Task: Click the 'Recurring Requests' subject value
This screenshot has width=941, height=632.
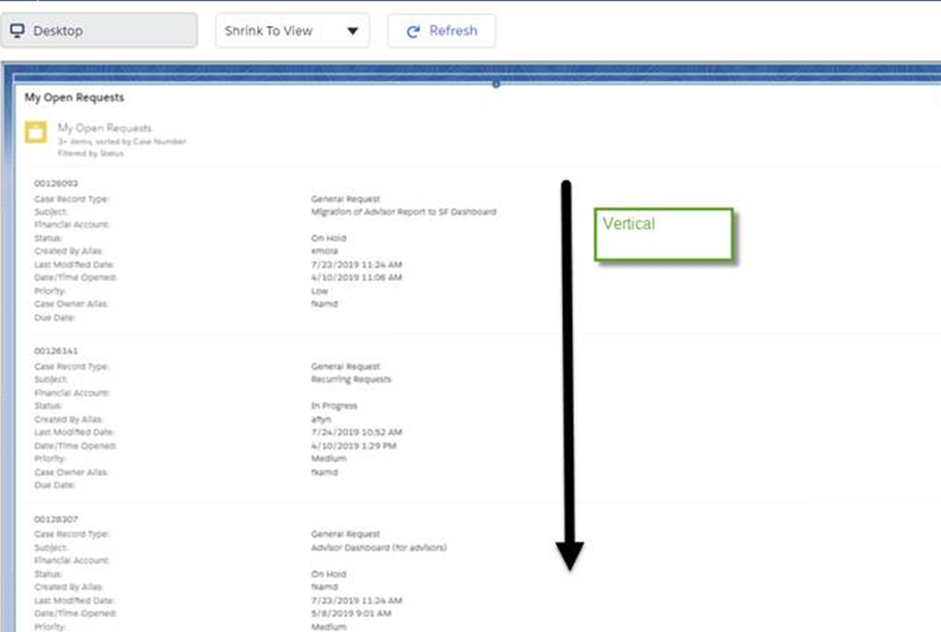Action: click(x=351, y=379)
